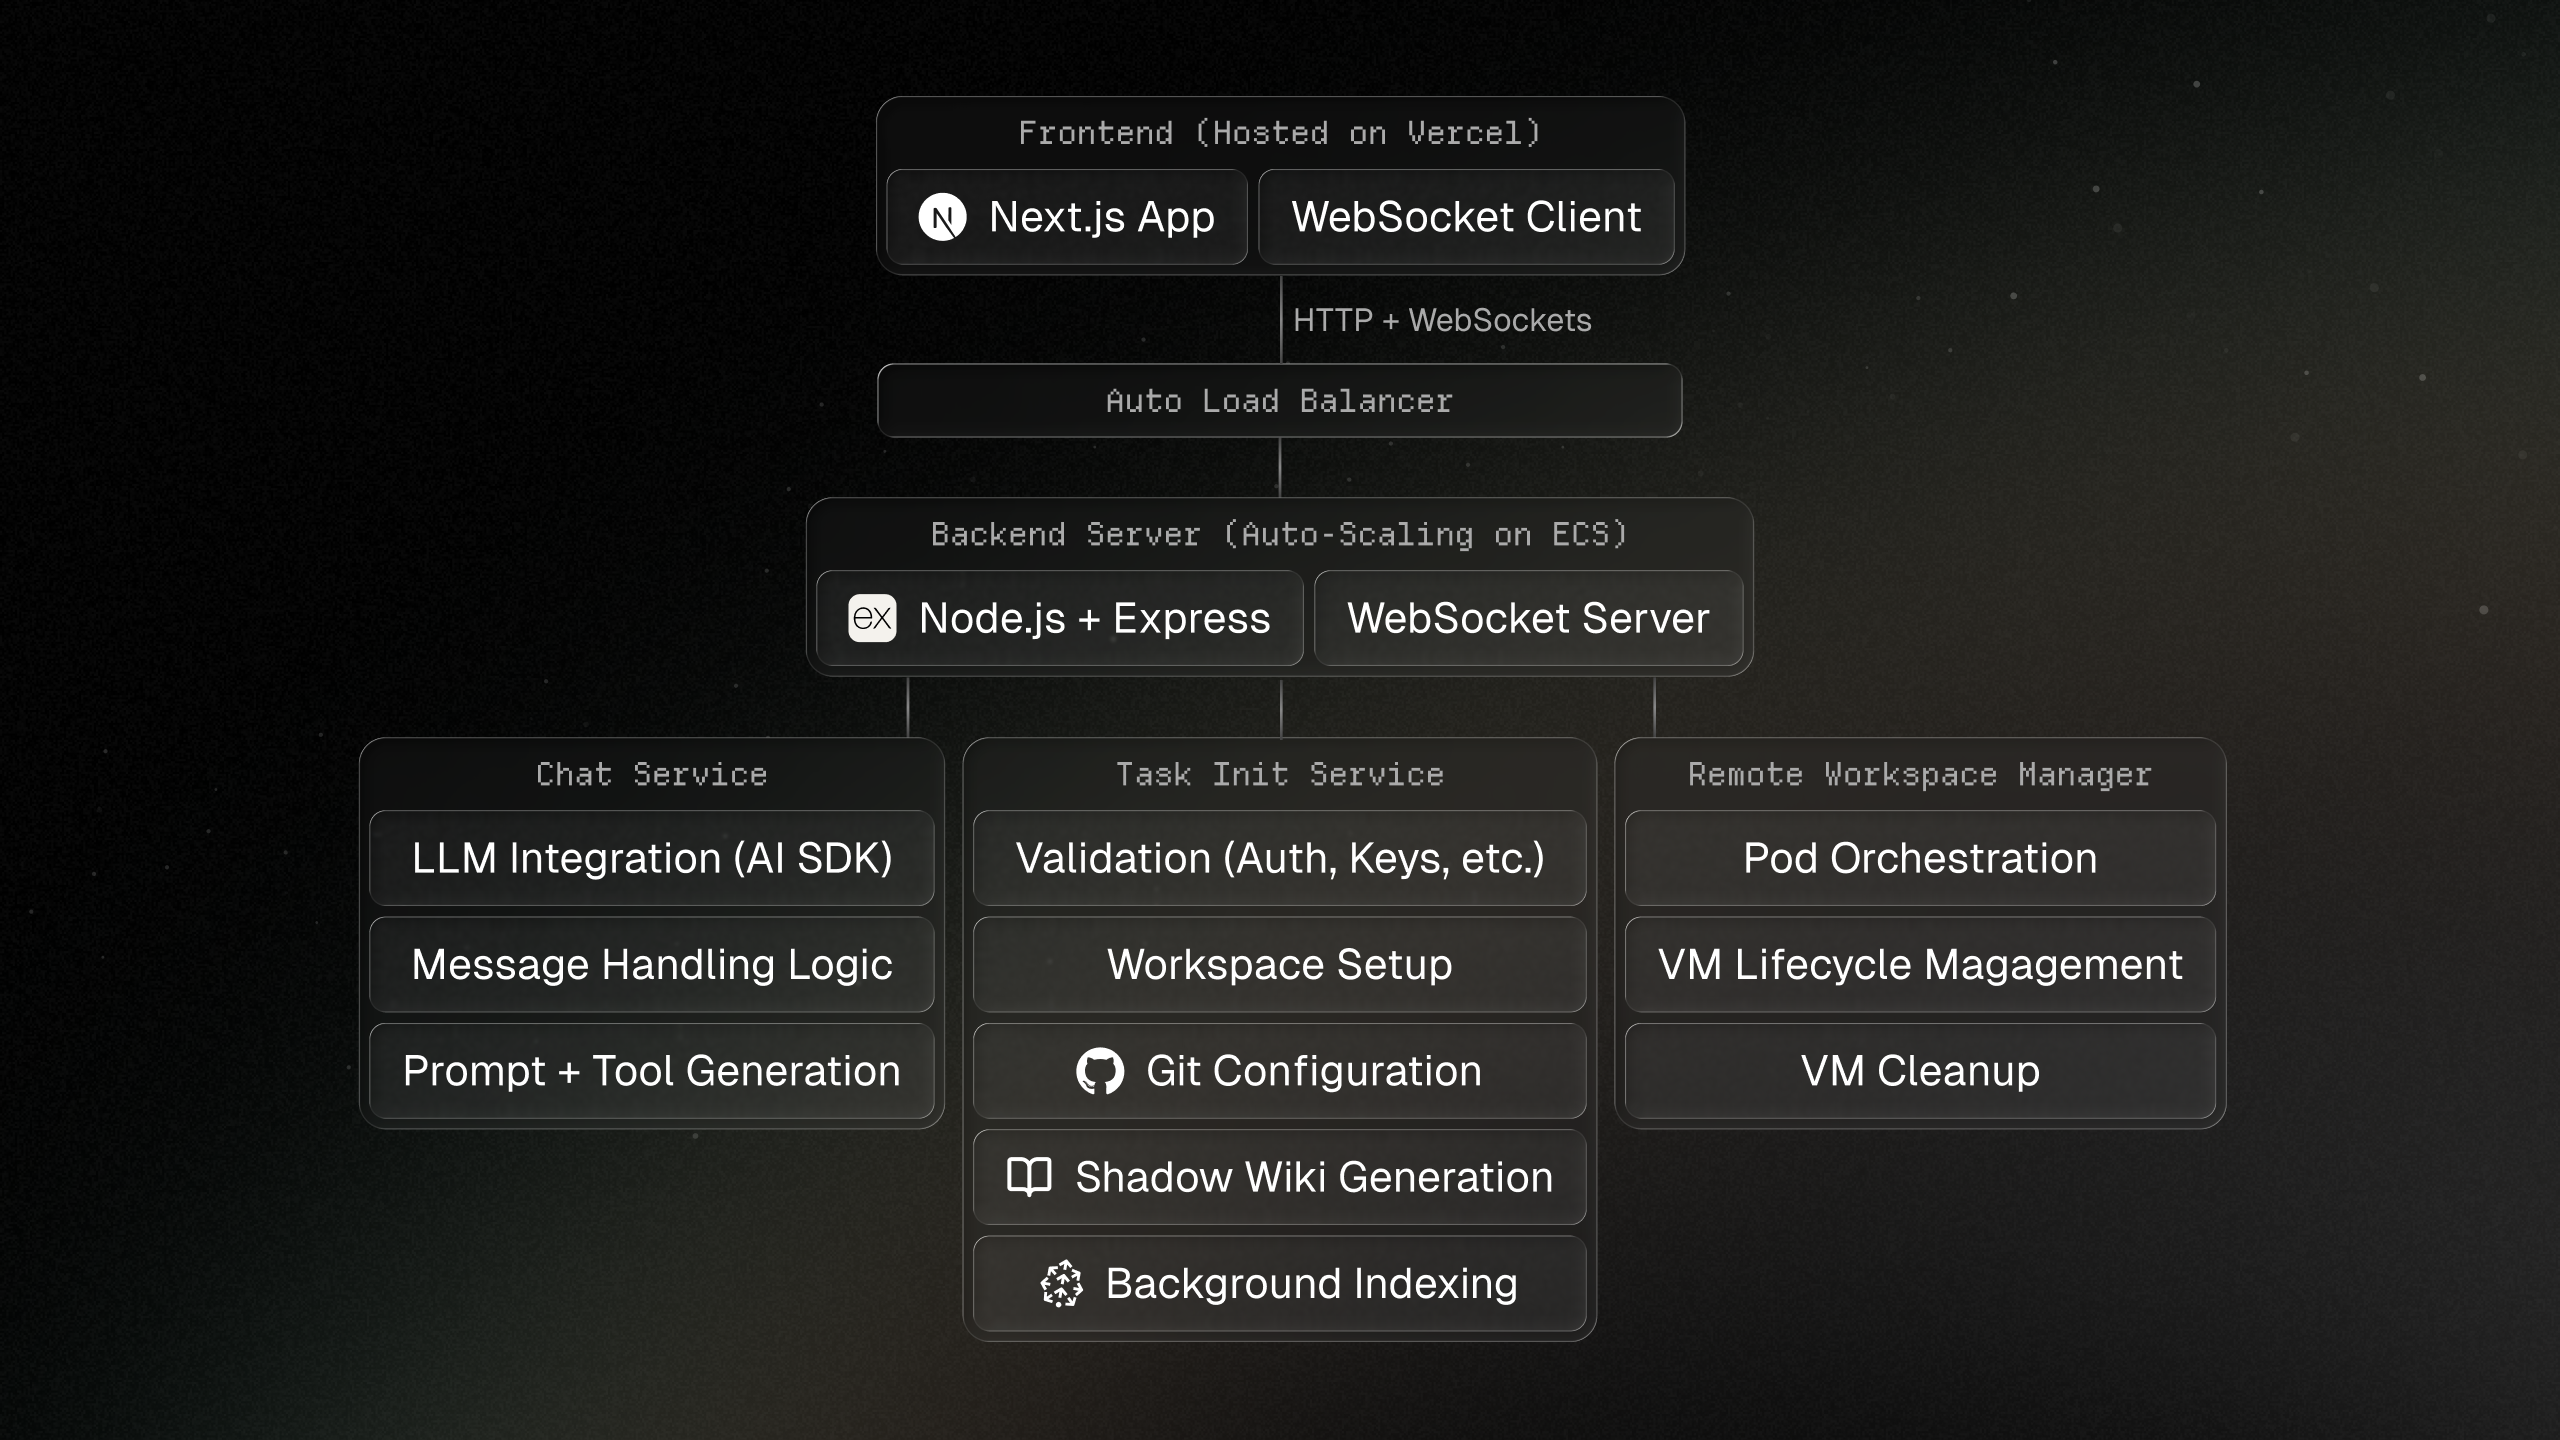Select the WebSocket Client box
This screenshot has height=1440, width=2560.
[1466, 217]
